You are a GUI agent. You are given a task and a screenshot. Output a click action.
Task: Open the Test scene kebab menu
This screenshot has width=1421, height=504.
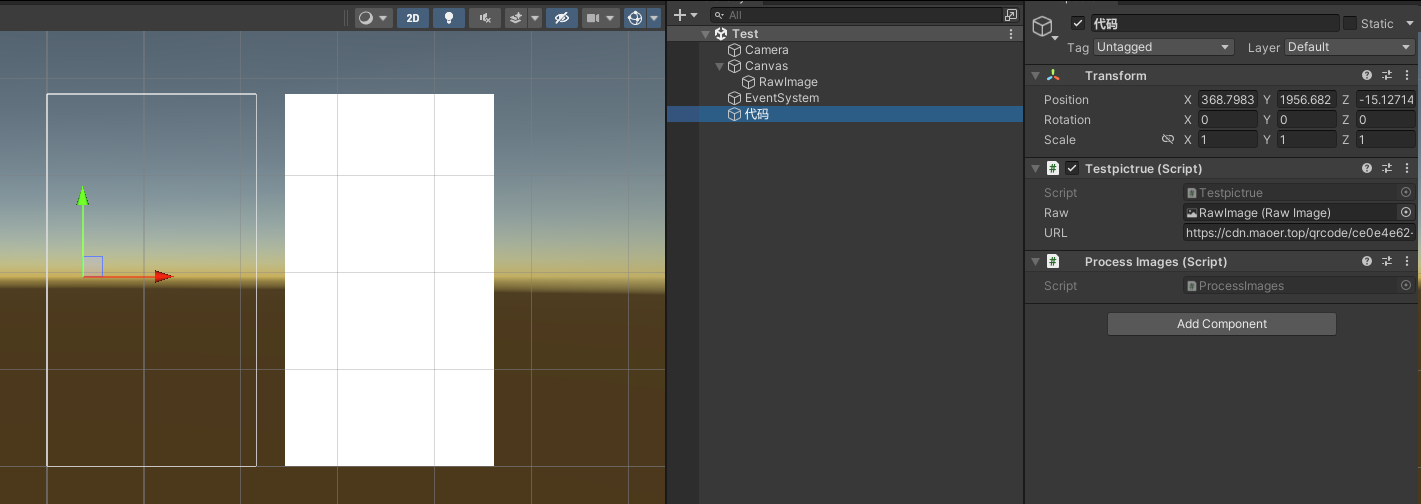point(1011,34)
